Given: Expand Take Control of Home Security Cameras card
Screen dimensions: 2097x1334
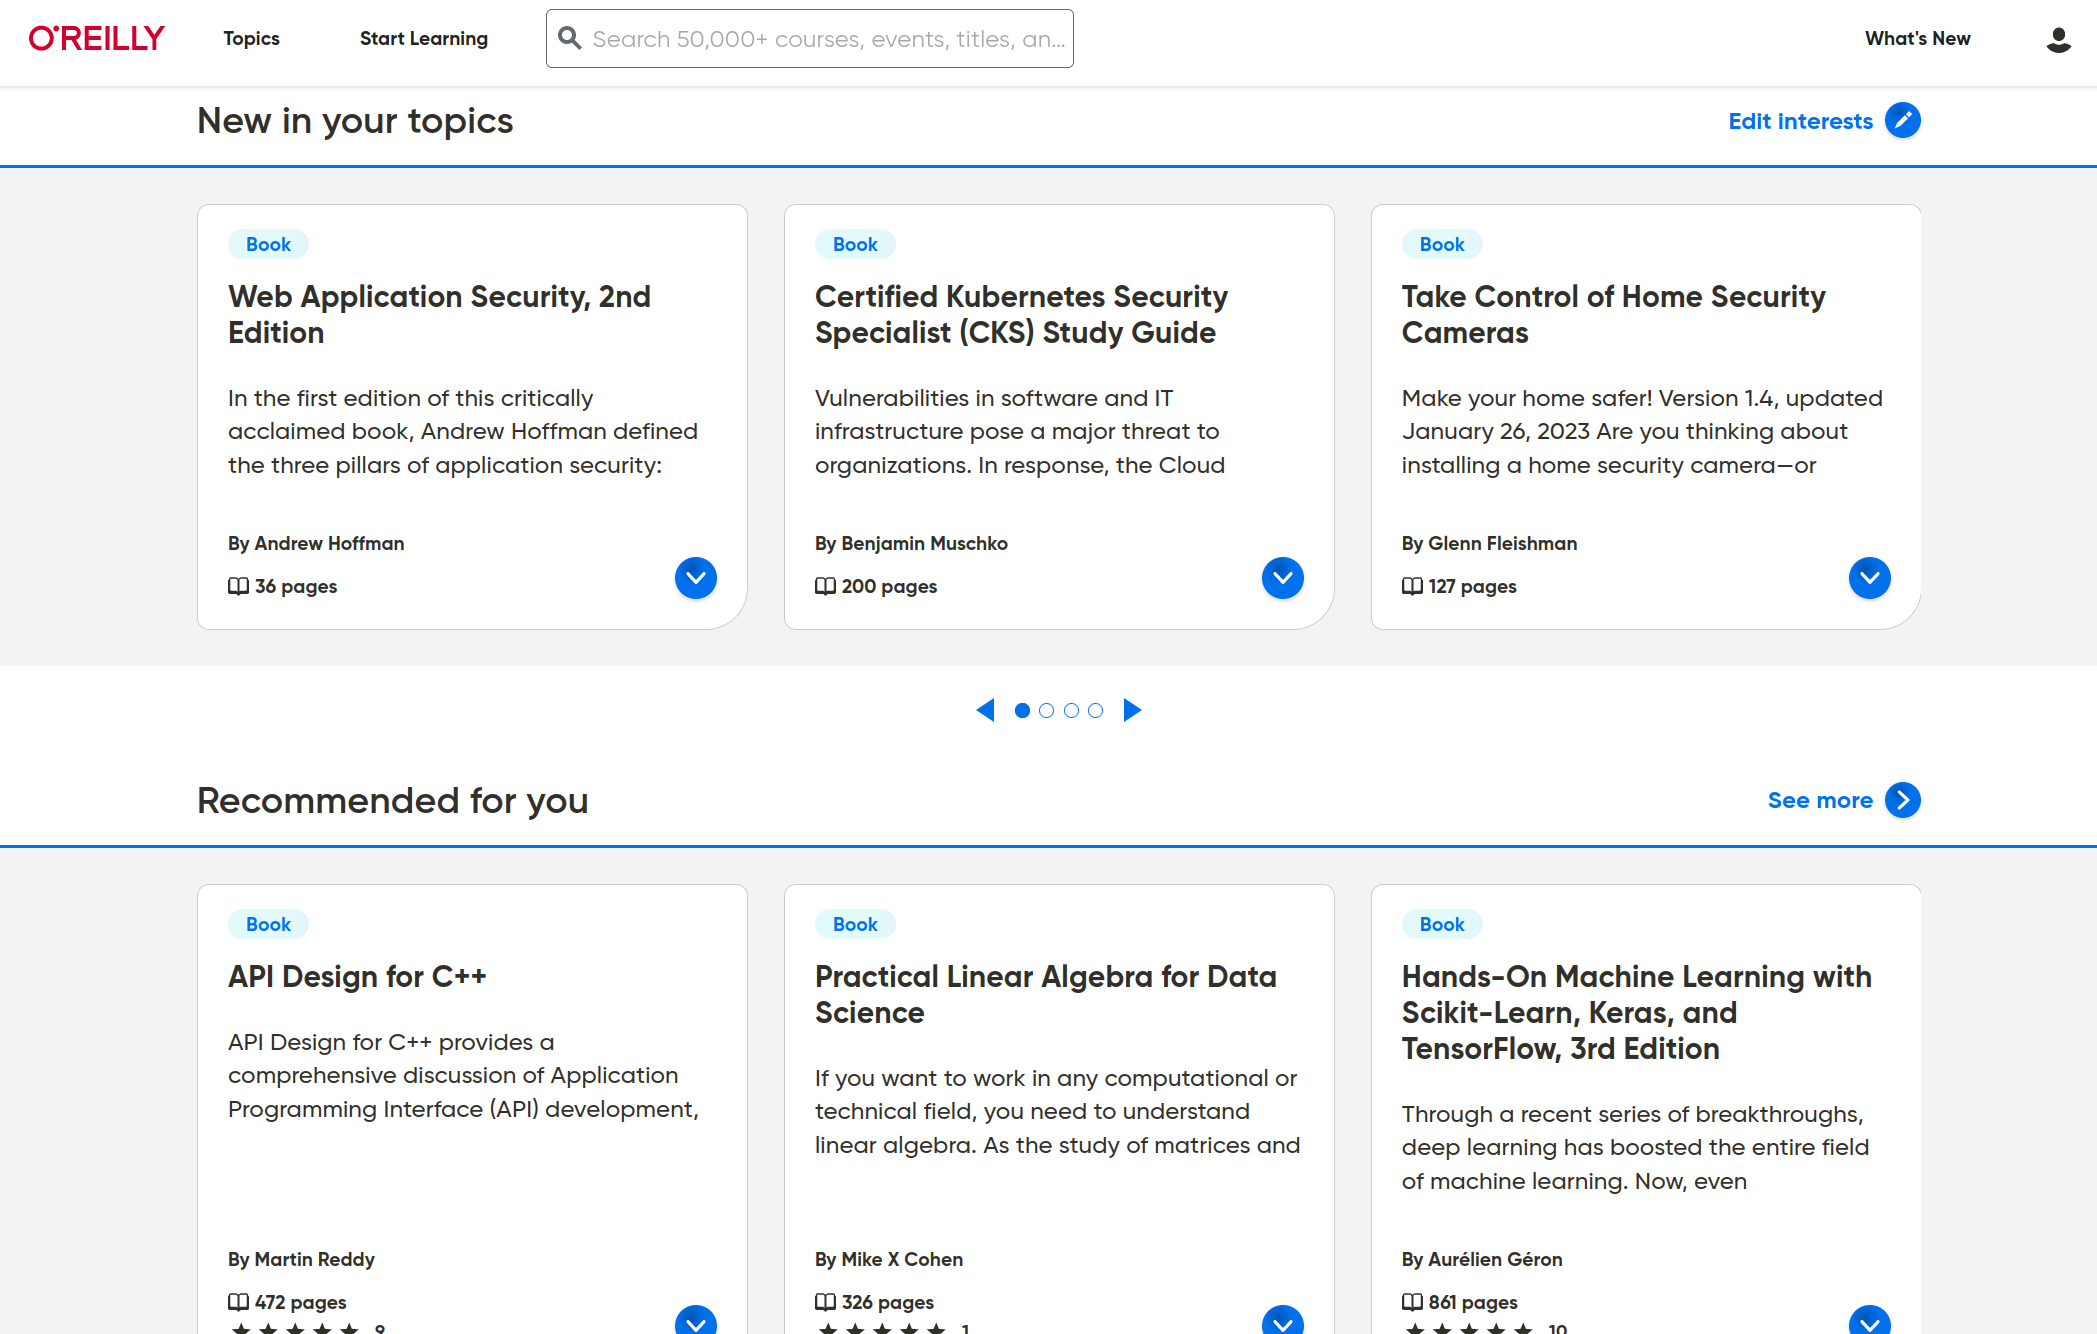Looking at the screenshot, I should [1868, 578].
